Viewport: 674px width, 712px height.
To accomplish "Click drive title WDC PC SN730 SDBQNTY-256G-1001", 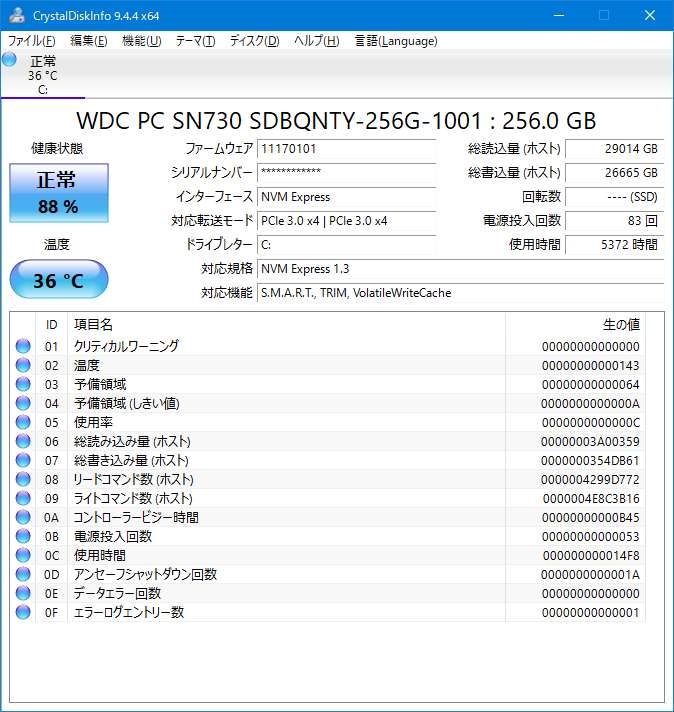I will click(x=279, y=121).
